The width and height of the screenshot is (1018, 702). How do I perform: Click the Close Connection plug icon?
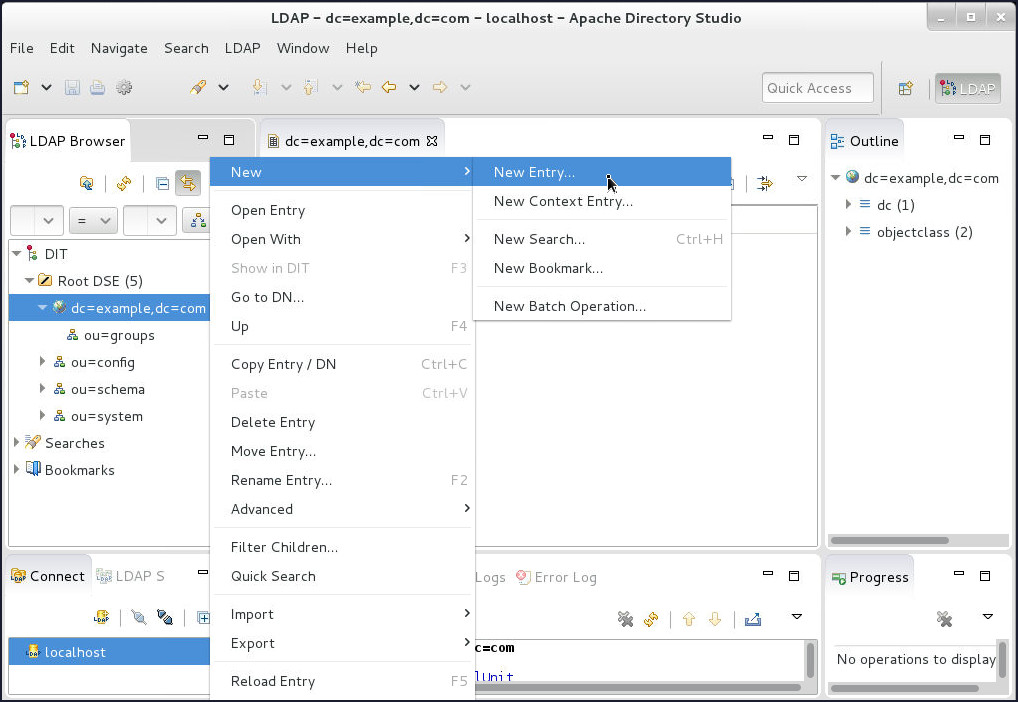(165, 617)
